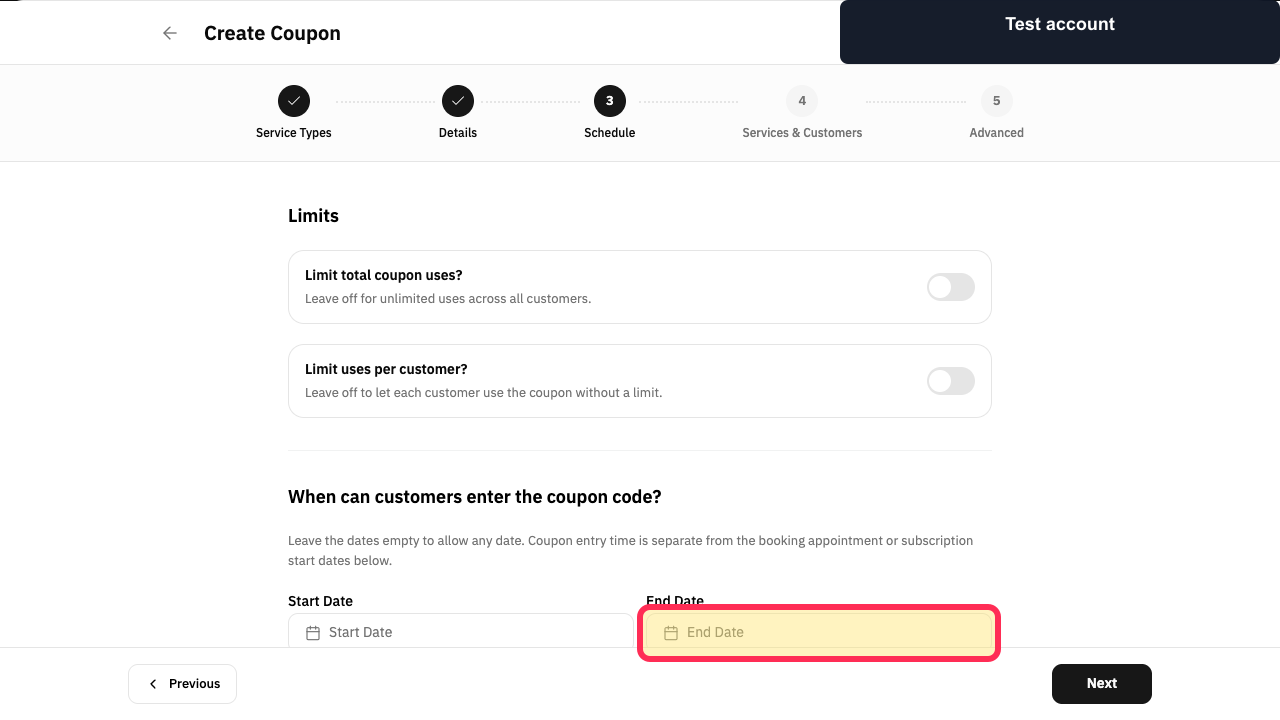This screenshot has height=720, width=1280.
Task: Enable Limit uses per customer toggle
Action: click(951, 381)
